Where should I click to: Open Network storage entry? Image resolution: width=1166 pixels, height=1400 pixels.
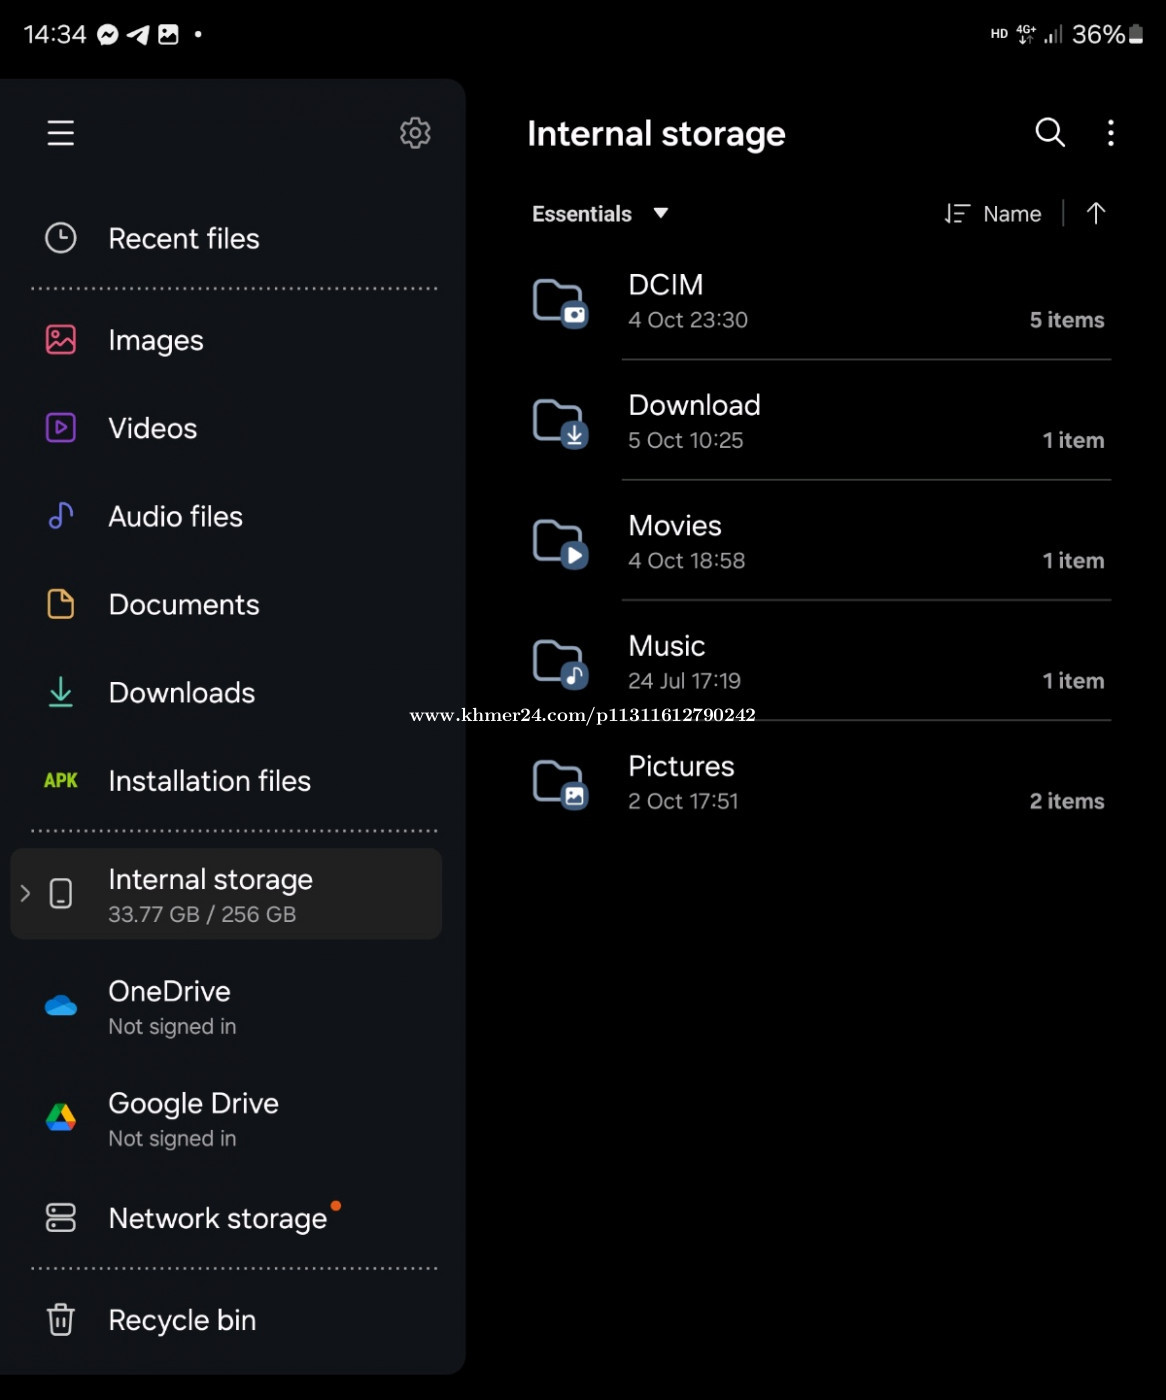click(217, 1219)
